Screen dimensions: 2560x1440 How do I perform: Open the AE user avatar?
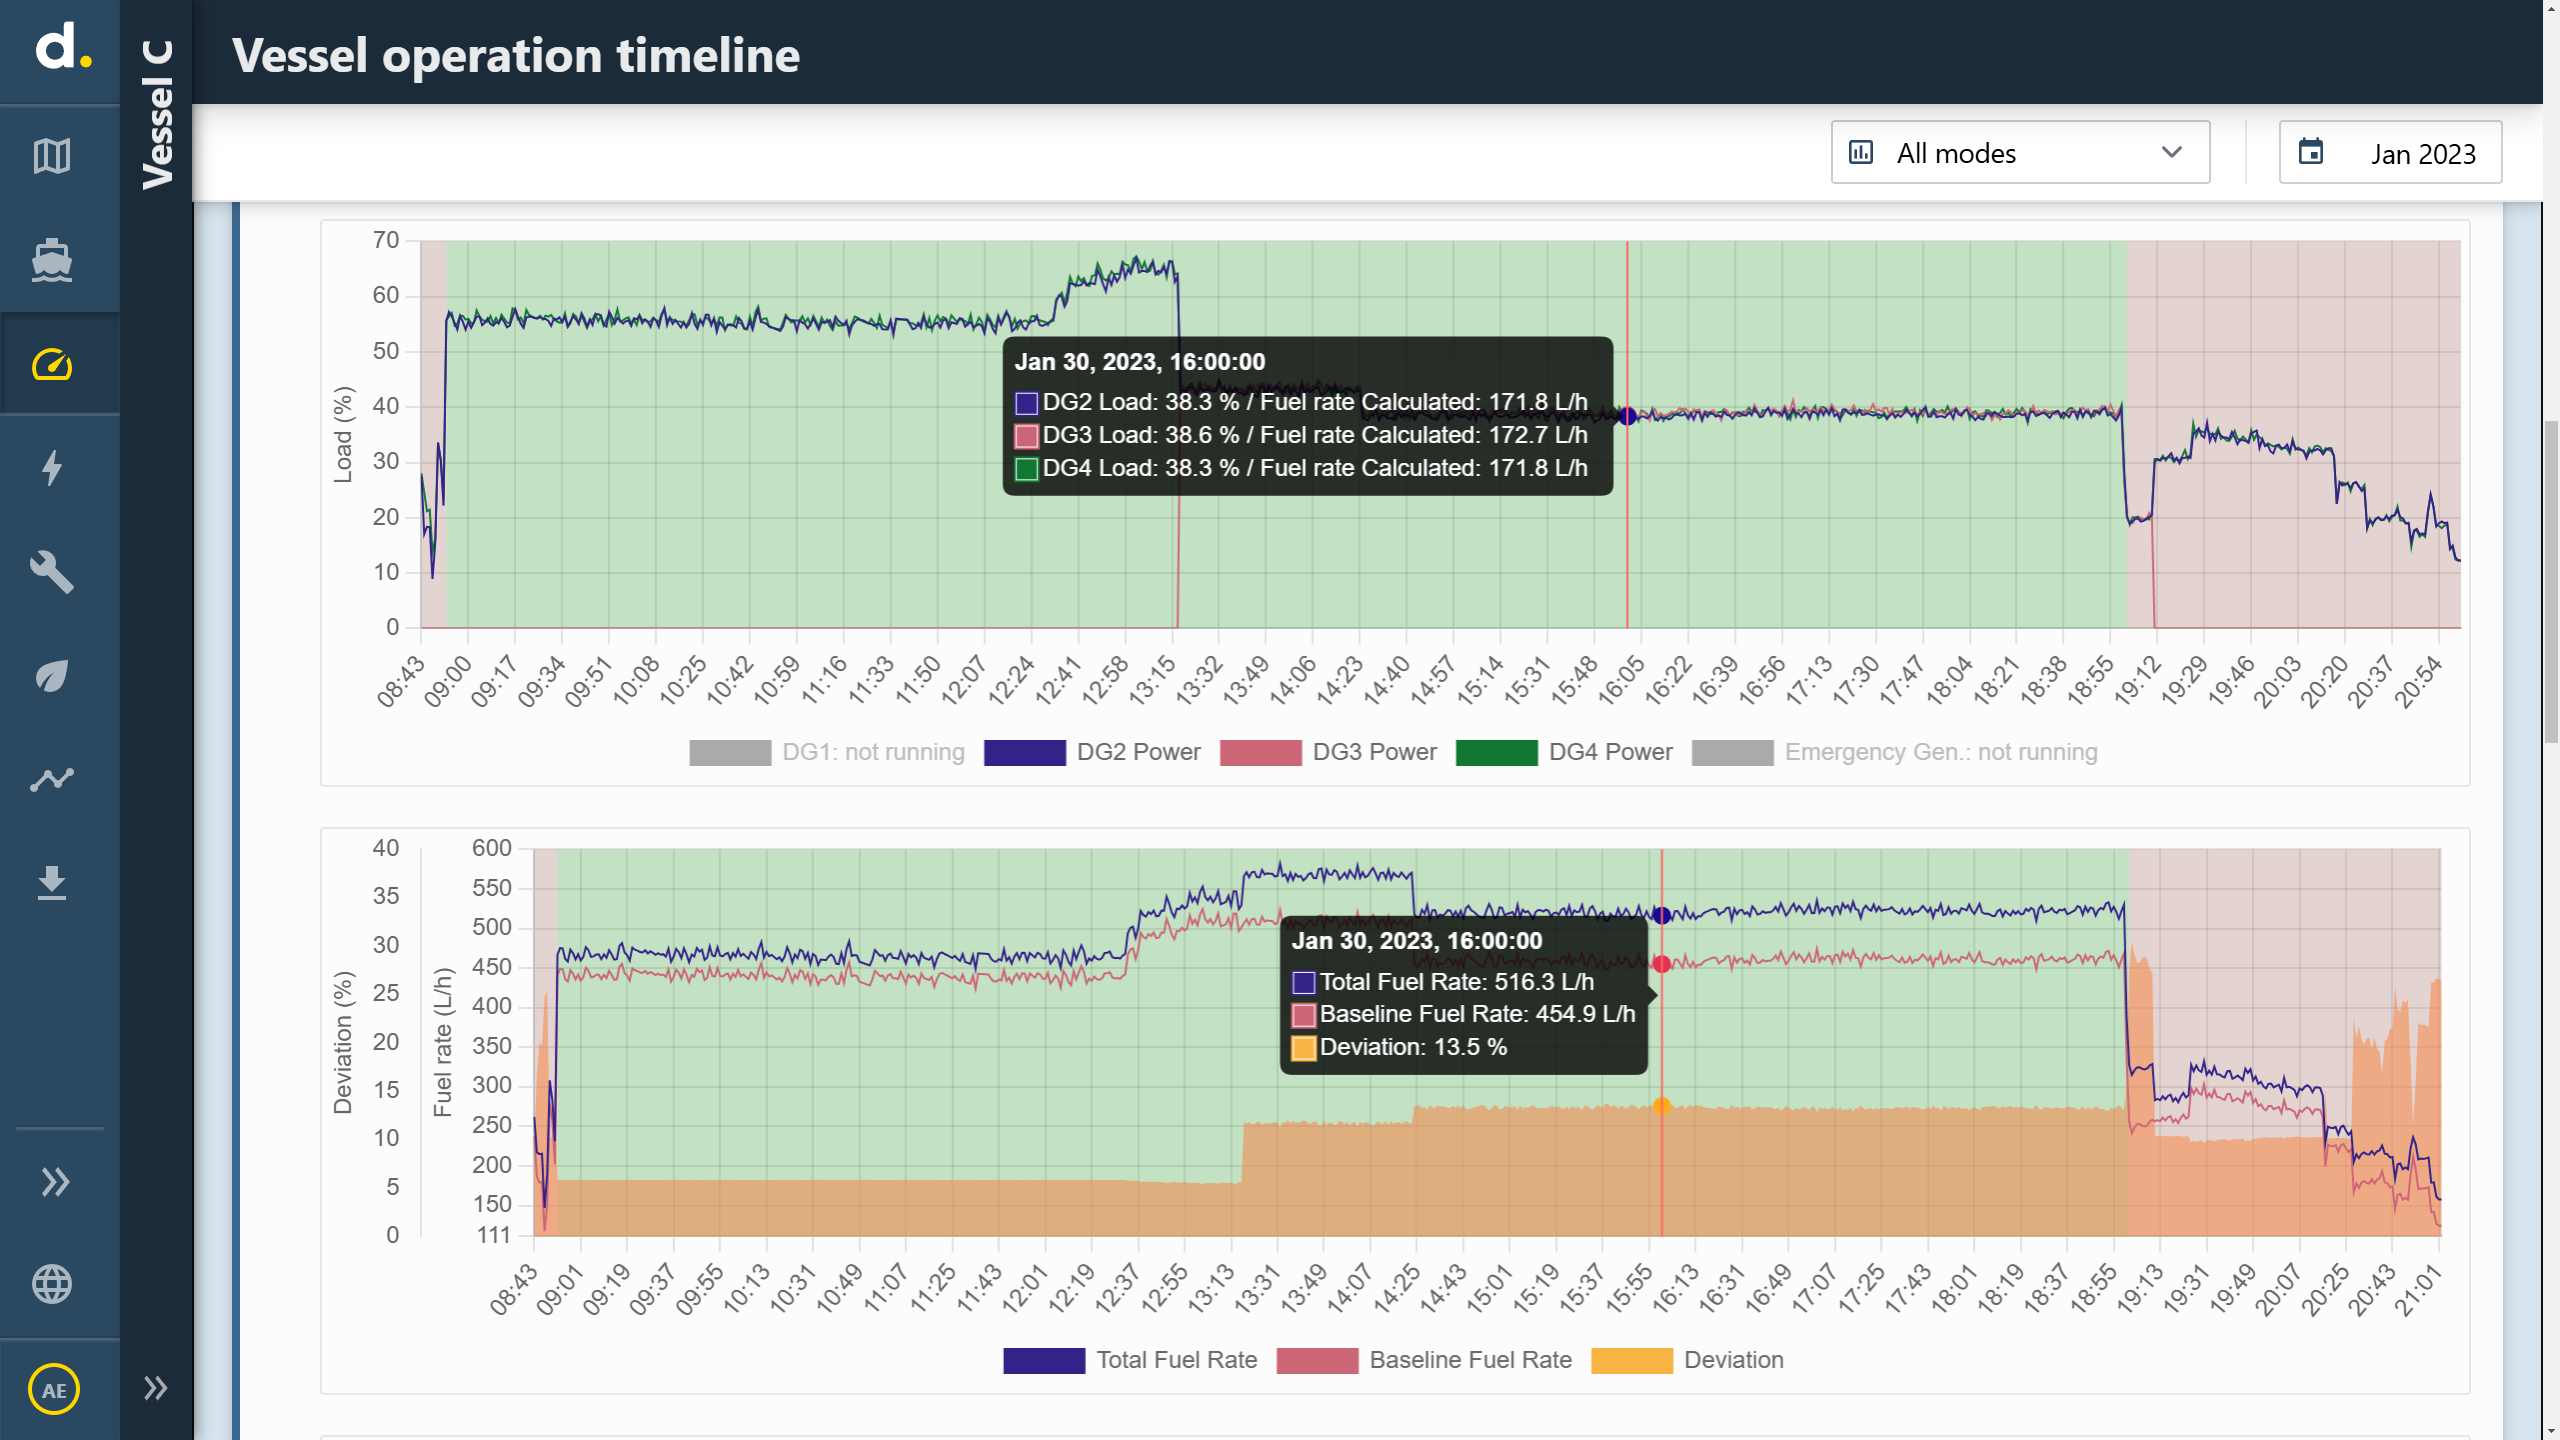[54, 1389]
